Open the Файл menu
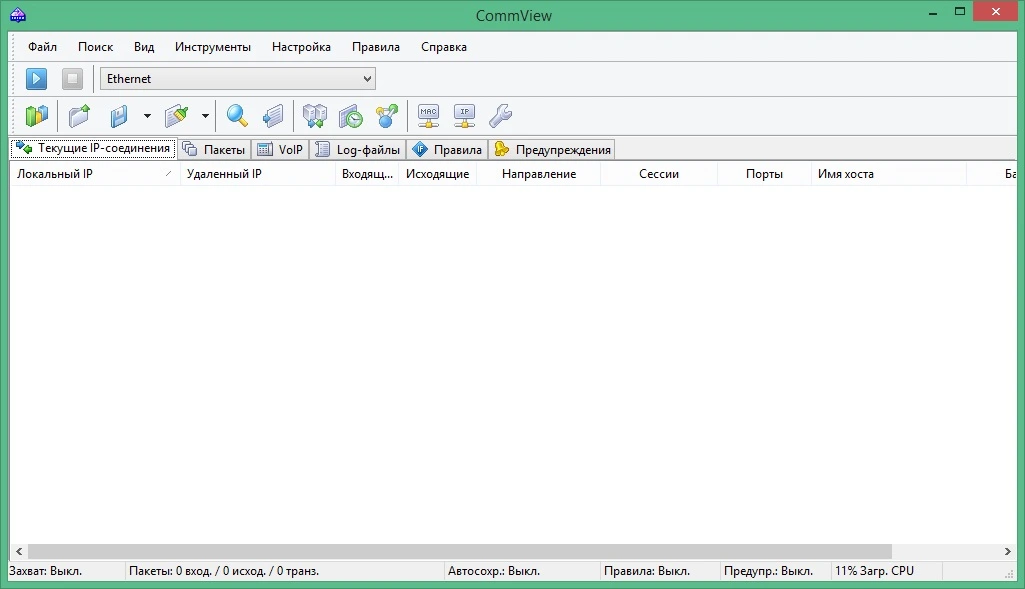 tap(42, 47)
